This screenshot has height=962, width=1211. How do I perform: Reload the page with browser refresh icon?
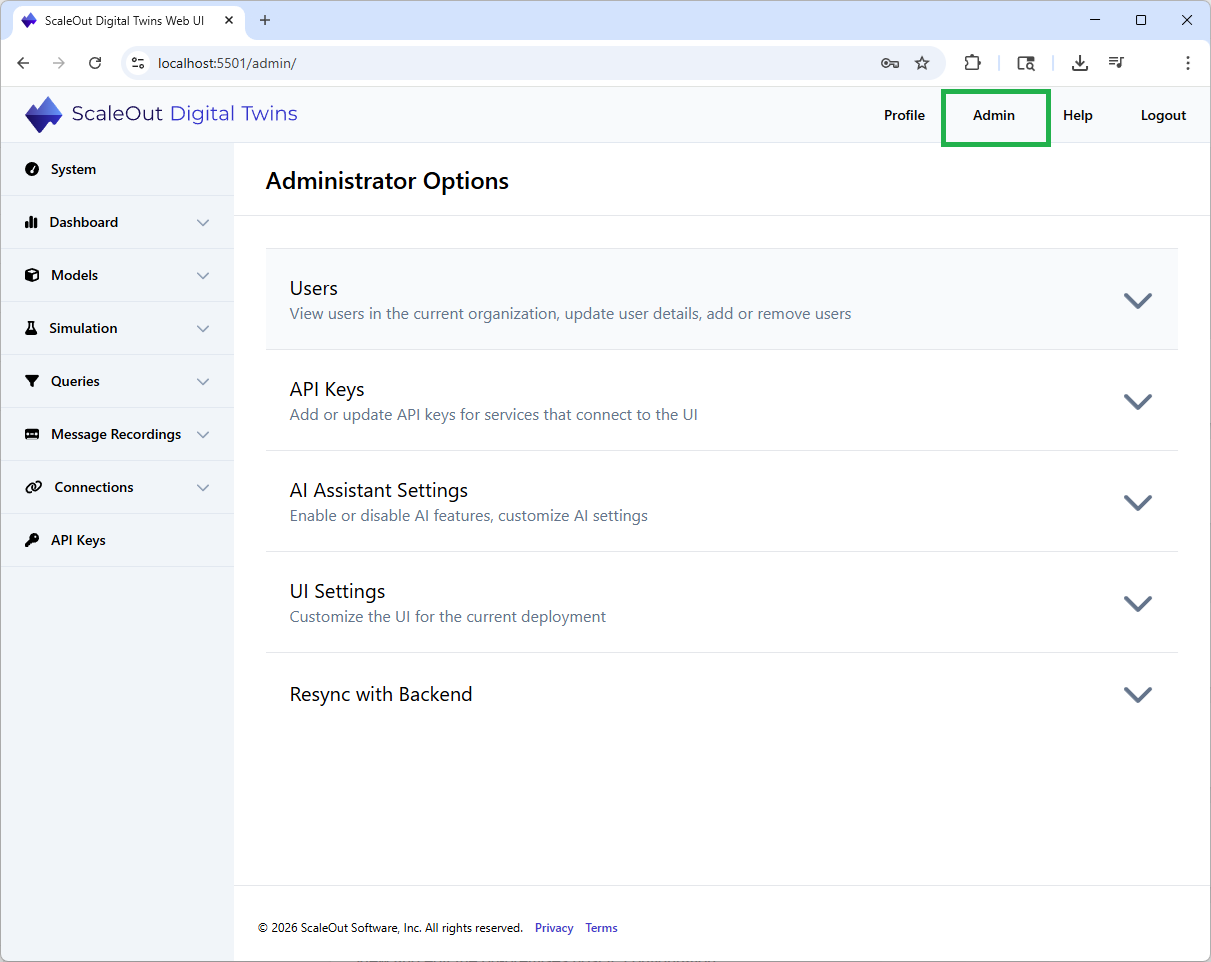(x=95, y=63)
